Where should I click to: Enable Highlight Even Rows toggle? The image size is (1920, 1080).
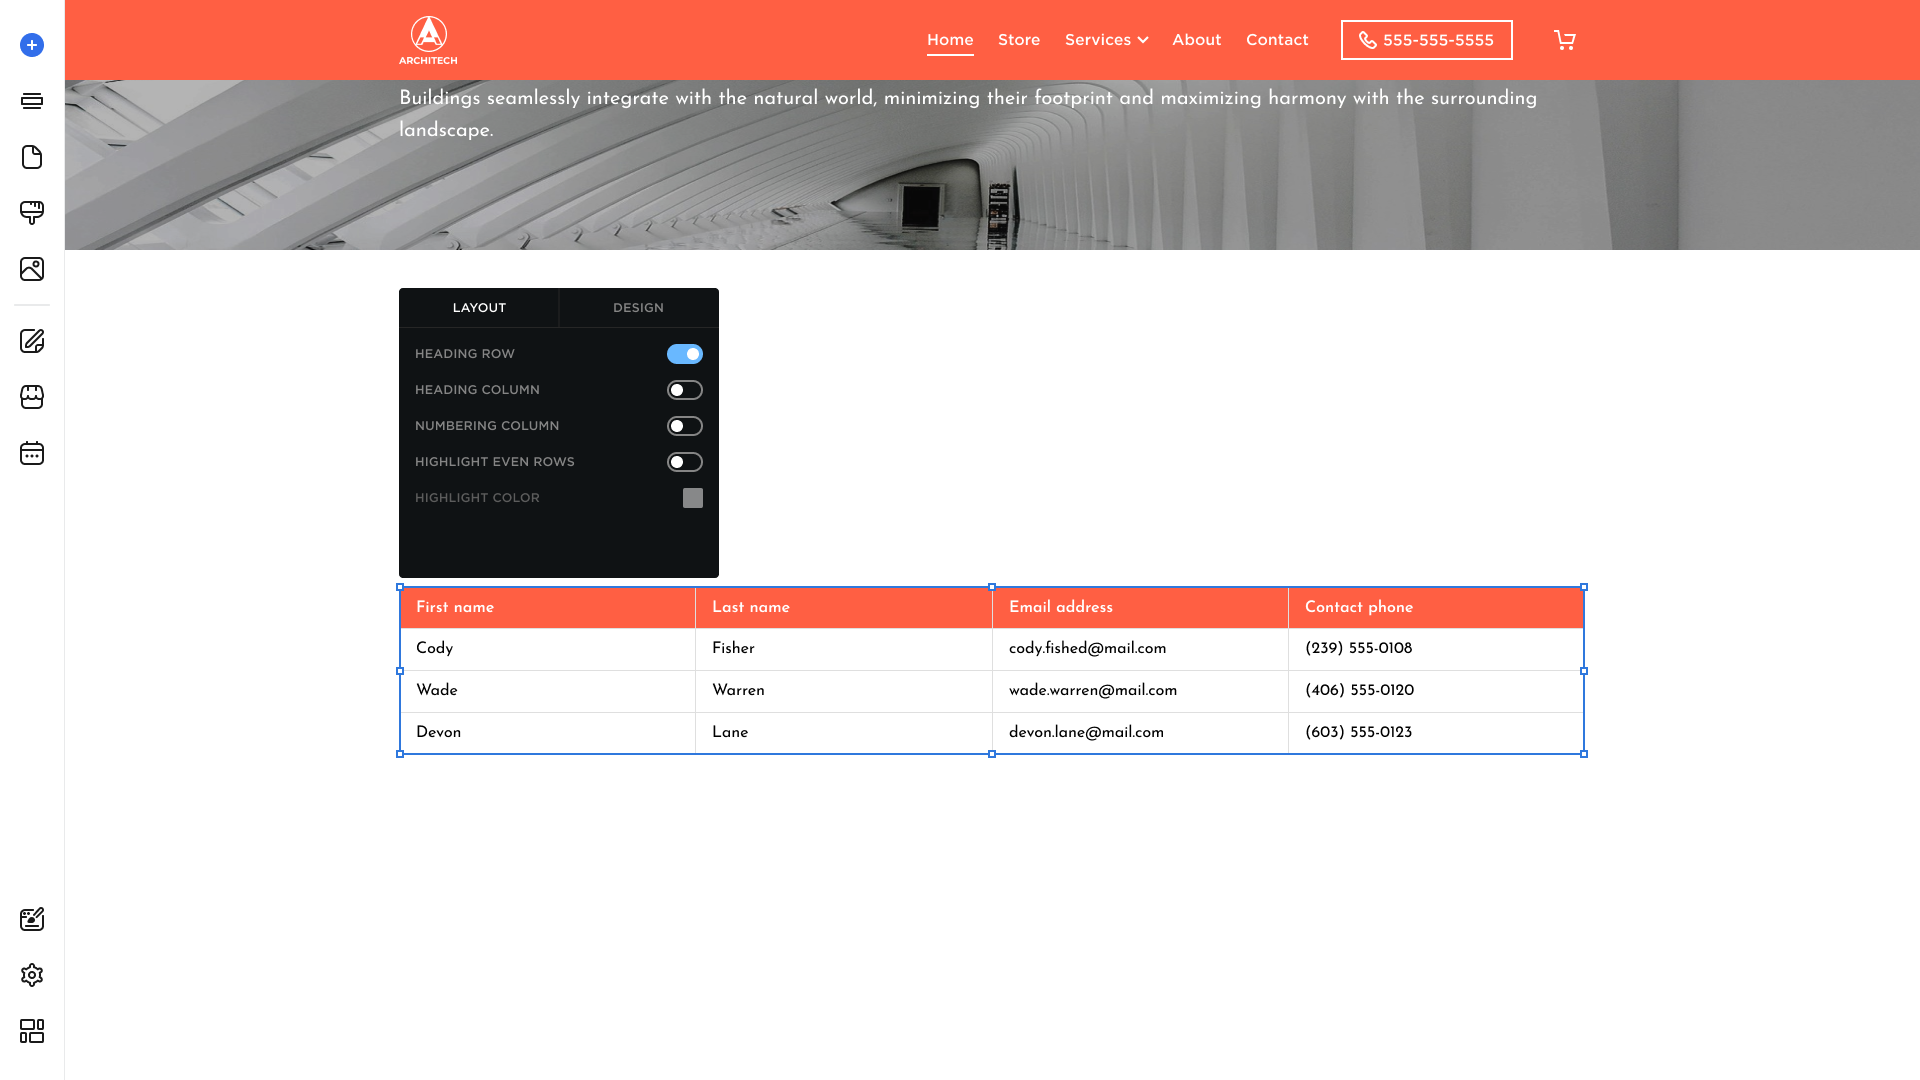(x=685, y=462)
